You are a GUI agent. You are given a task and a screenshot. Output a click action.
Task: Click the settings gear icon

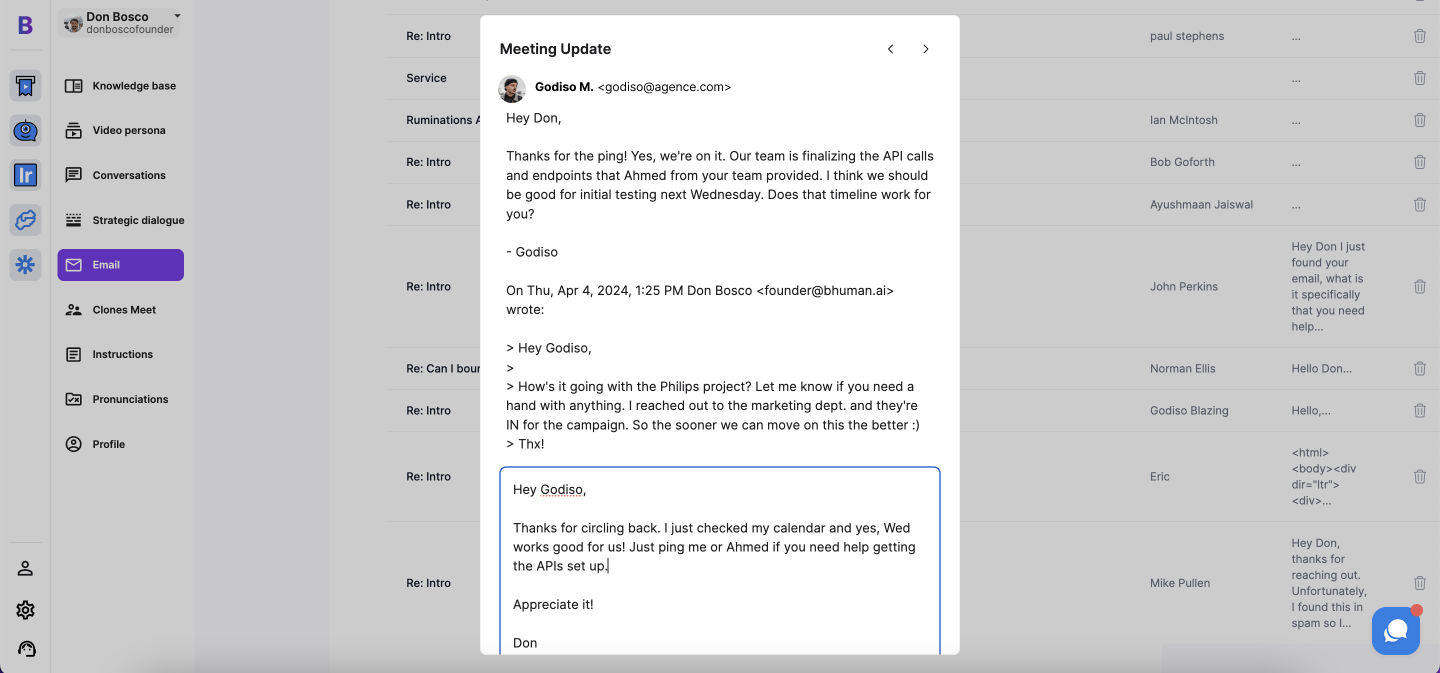[26, 610]
